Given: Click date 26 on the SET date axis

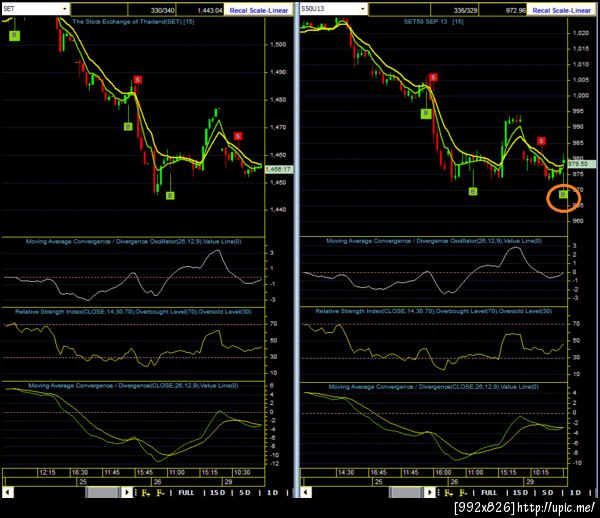Looking at the screenshot, I should coord(157,482).
